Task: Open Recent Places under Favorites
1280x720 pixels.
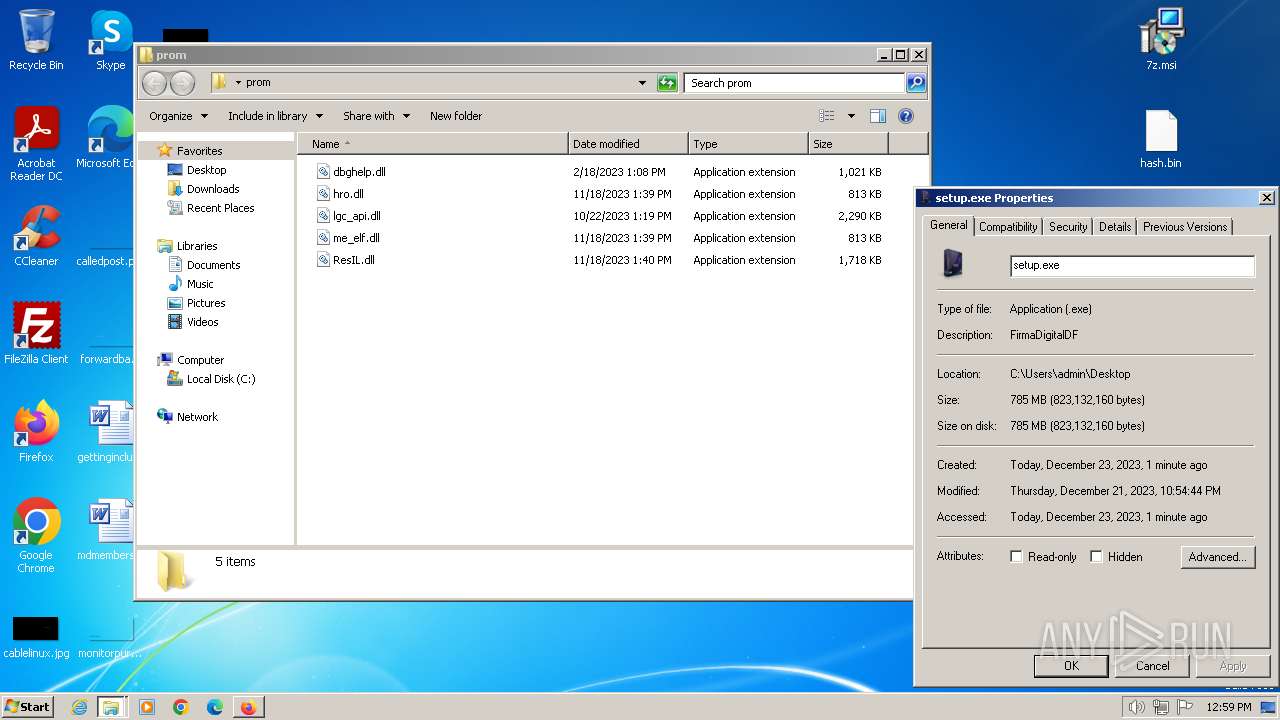Action: pyautogui.click(x=220, y=208)
